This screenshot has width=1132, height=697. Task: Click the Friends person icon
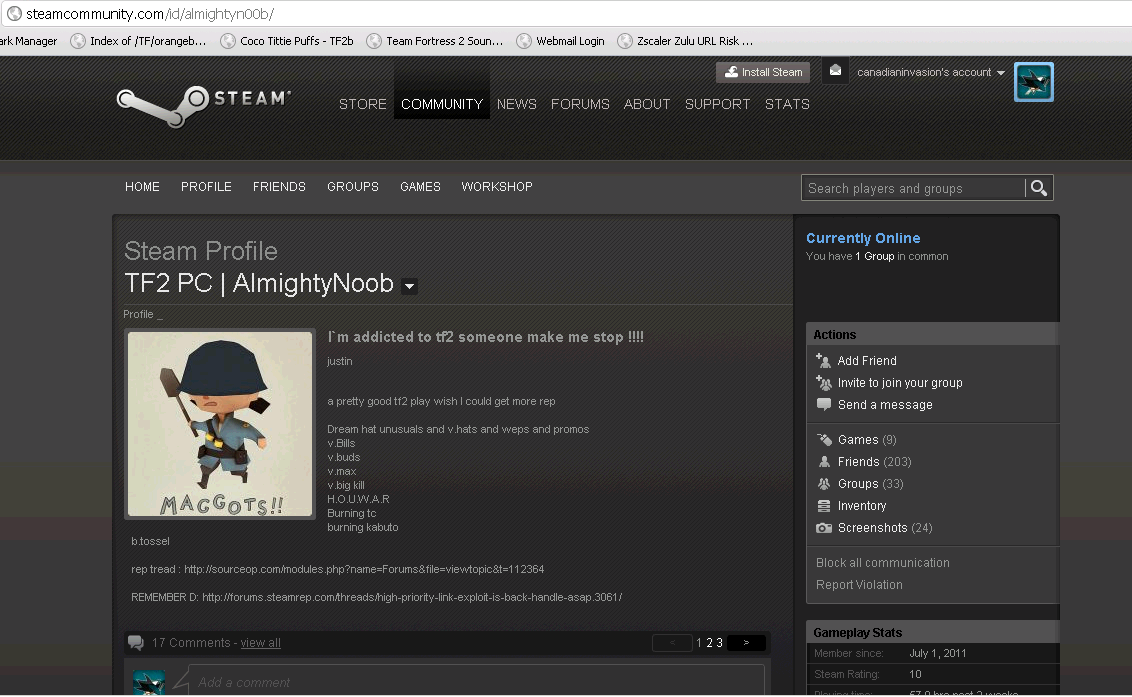(x=824, y=462)
